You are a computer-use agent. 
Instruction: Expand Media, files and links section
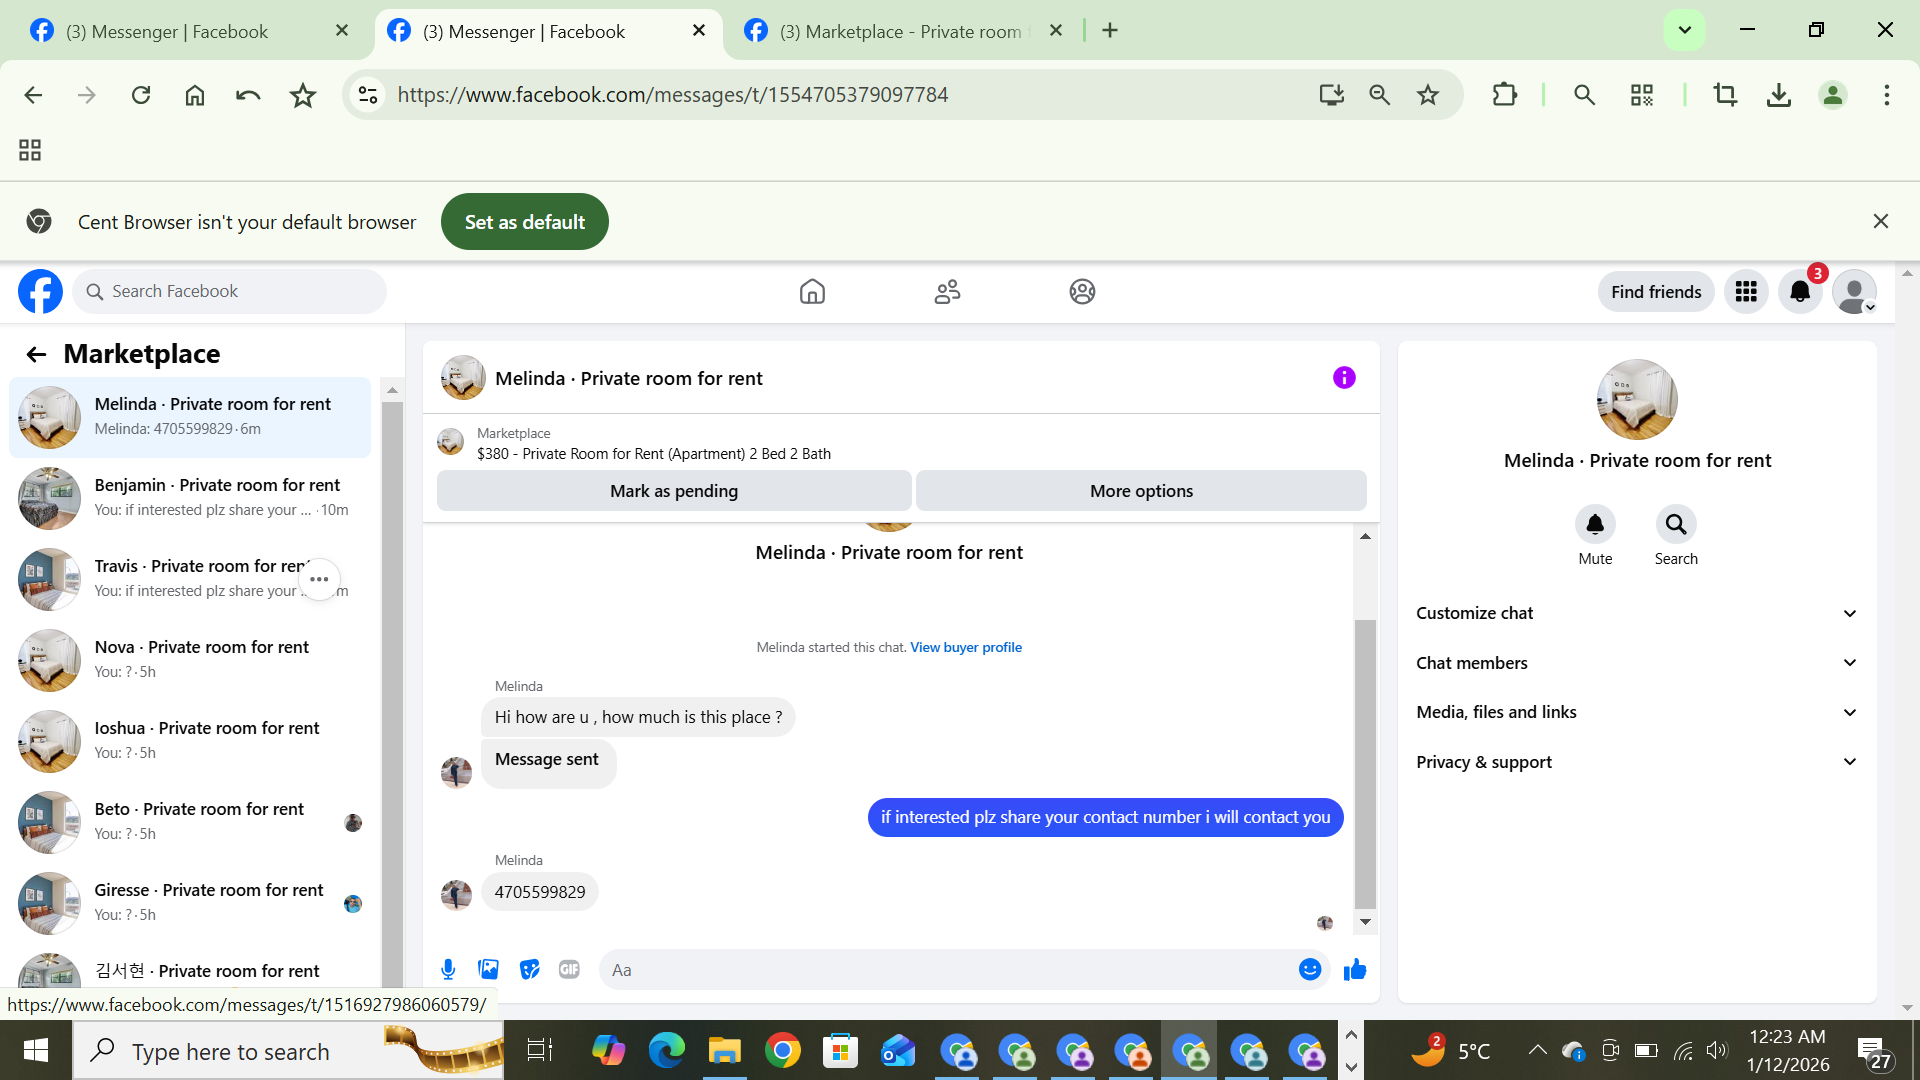[x=1637, y=712]
